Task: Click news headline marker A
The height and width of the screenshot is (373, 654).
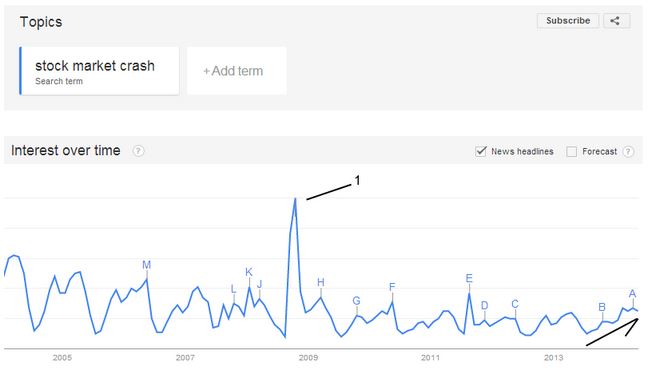Action: (633, 294)
